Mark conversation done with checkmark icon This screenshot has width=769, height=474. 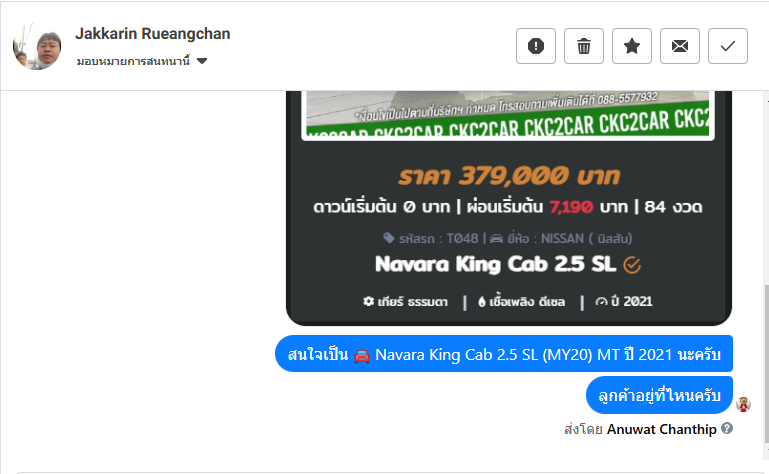tap(728, 46)
